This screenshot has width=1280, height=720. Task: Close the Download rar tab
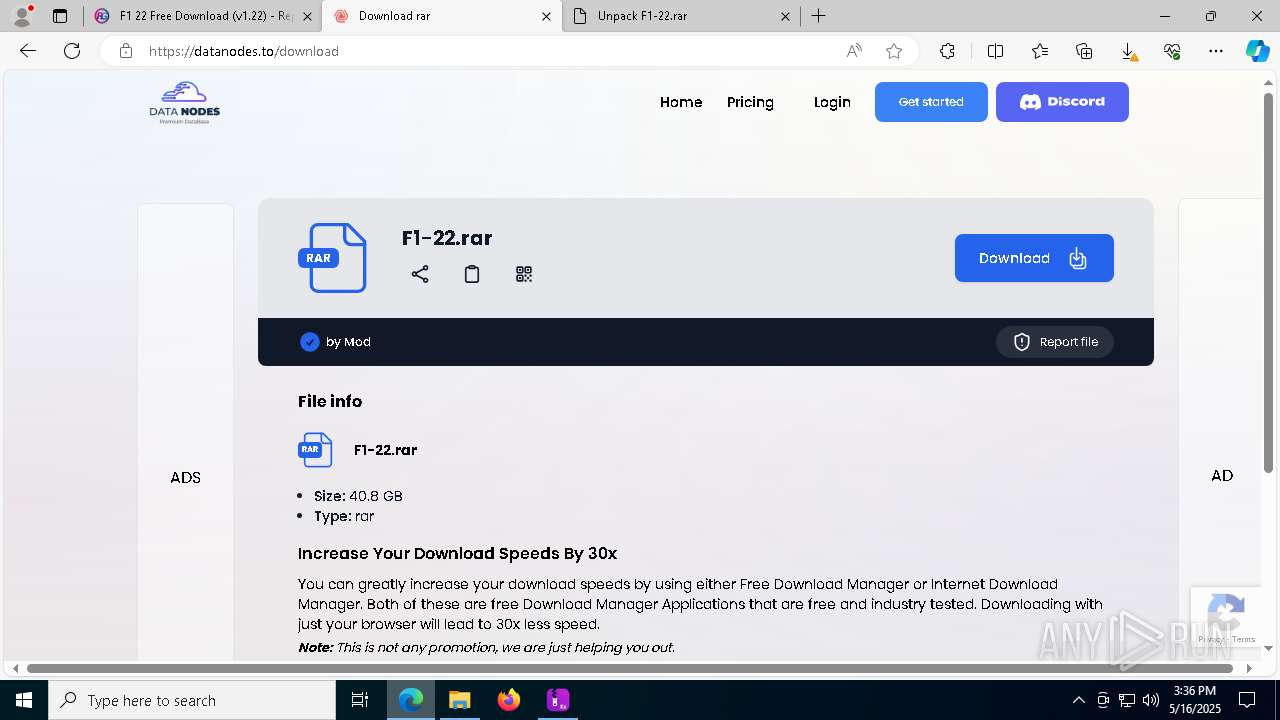click(546, 16)
